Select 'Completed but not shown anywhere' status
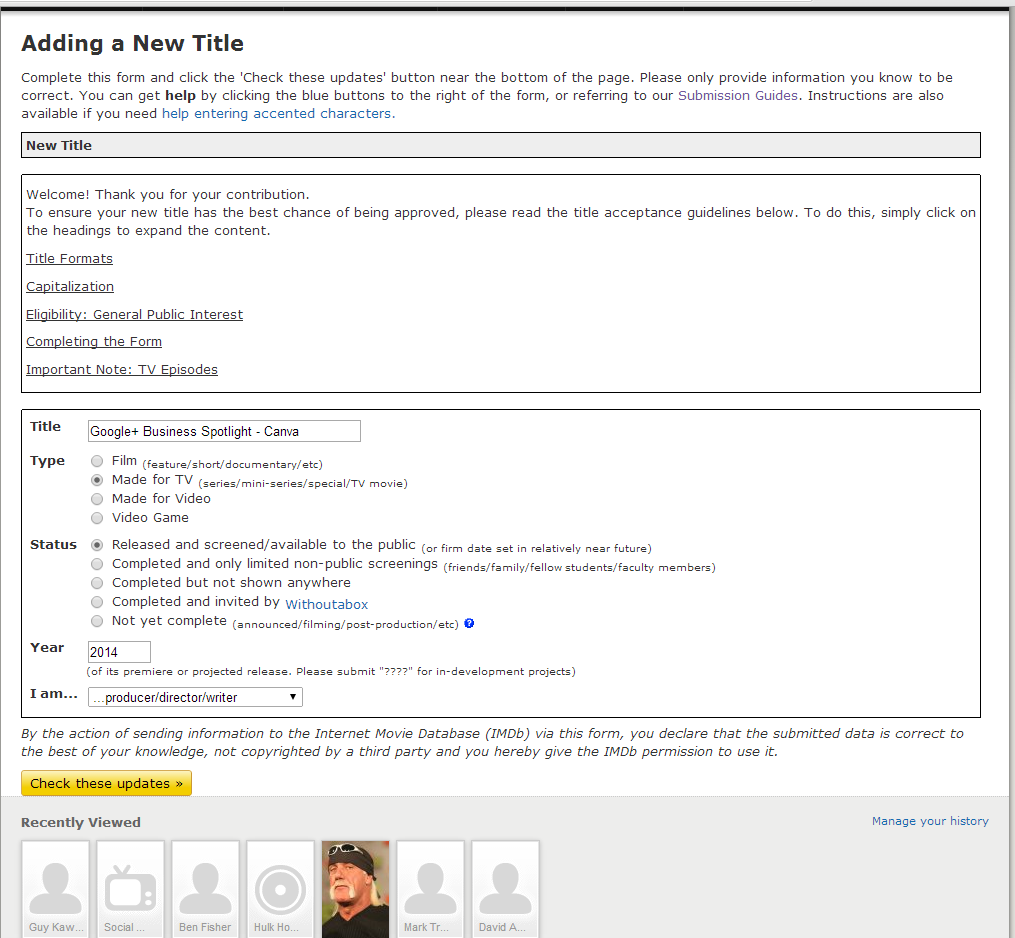The height and width of the screenshot is (938, 1015). (97, 583)
